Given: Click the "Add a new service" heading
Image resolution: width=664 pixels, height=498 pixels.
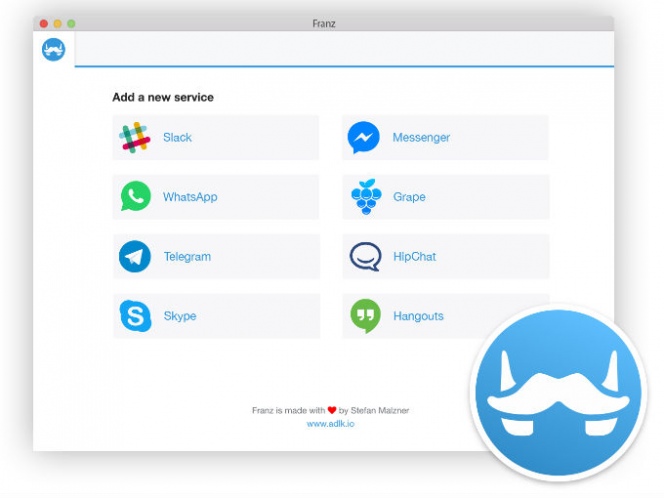Looking at the screenshot, I should click(162, 98).
